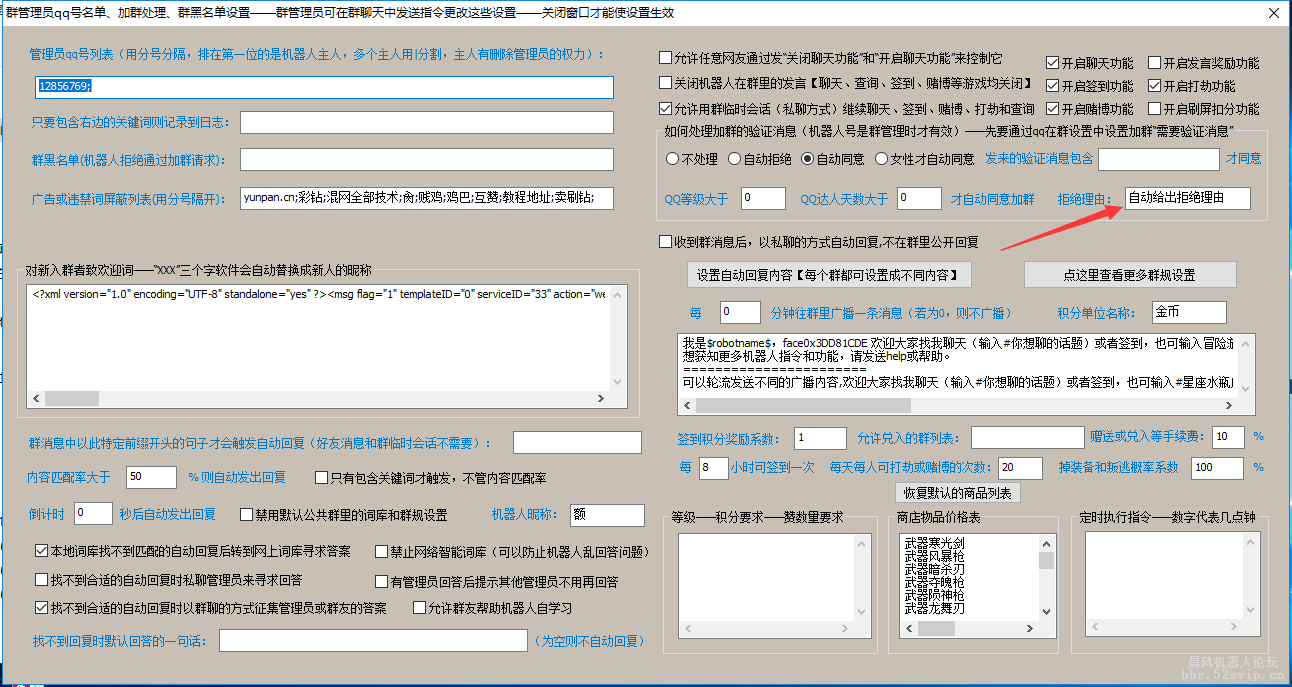Image resolution: width=1292 pixels, height=687 pixels.
Task: Close the 群管理员 settings window
Action: [x=1271, y=13]
